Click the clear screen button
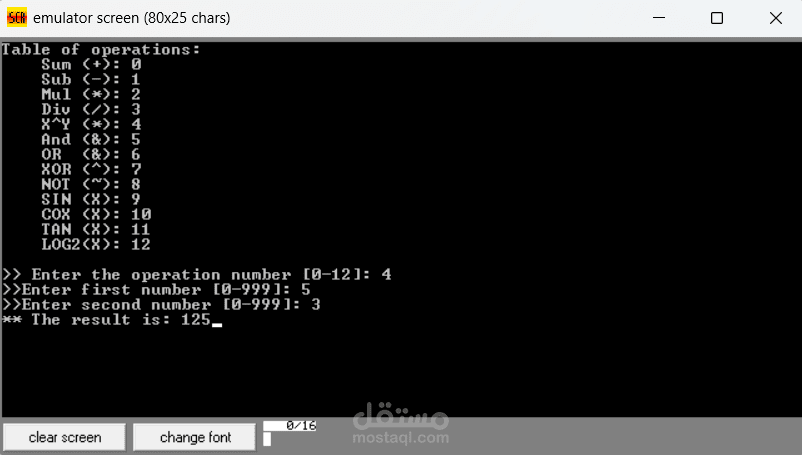The image size is (802, 455). pyautogui.click(x=64, y=437)
